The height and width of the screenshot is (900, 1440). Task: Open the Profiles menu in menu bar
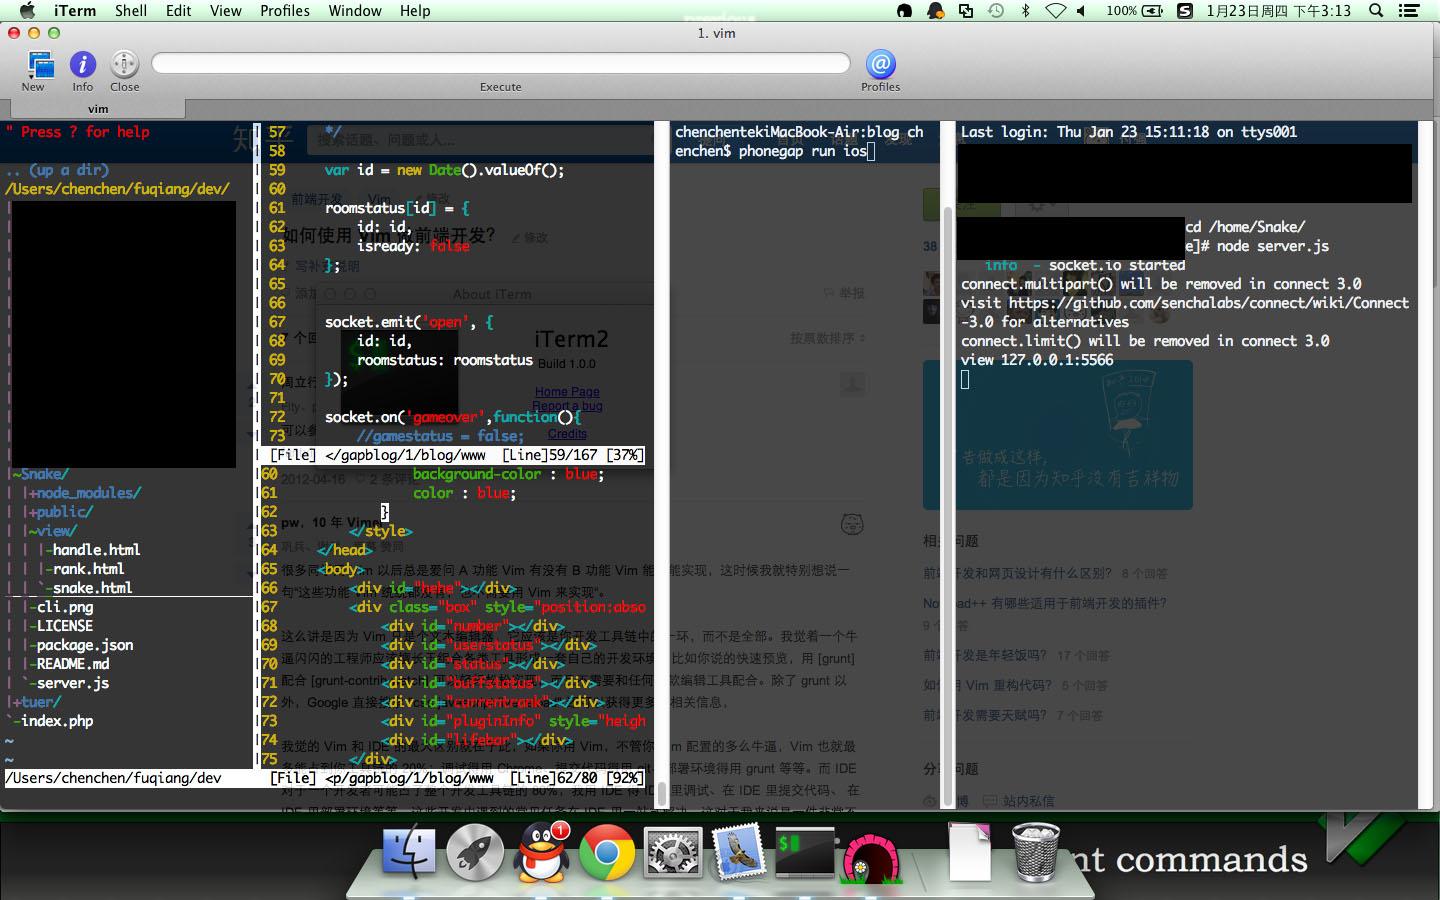click(285, 11)
